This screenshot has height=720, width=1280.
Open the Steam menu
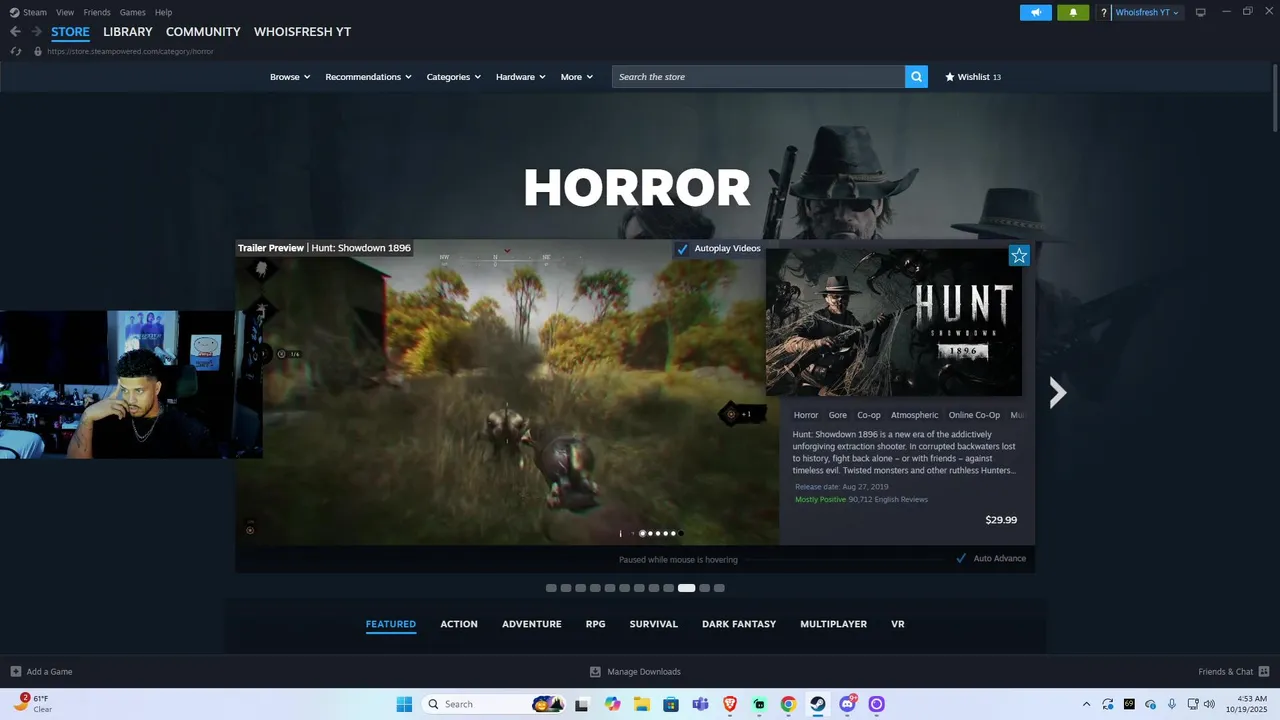coord(35,12)
